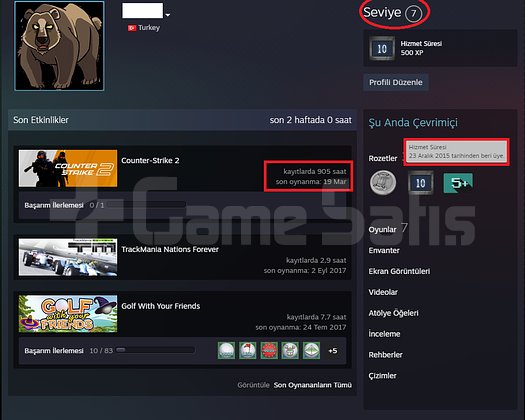Viewport: 525px width, 420px height.
Task: Expand the dropdown arrow beside the username
Action: 168,15
